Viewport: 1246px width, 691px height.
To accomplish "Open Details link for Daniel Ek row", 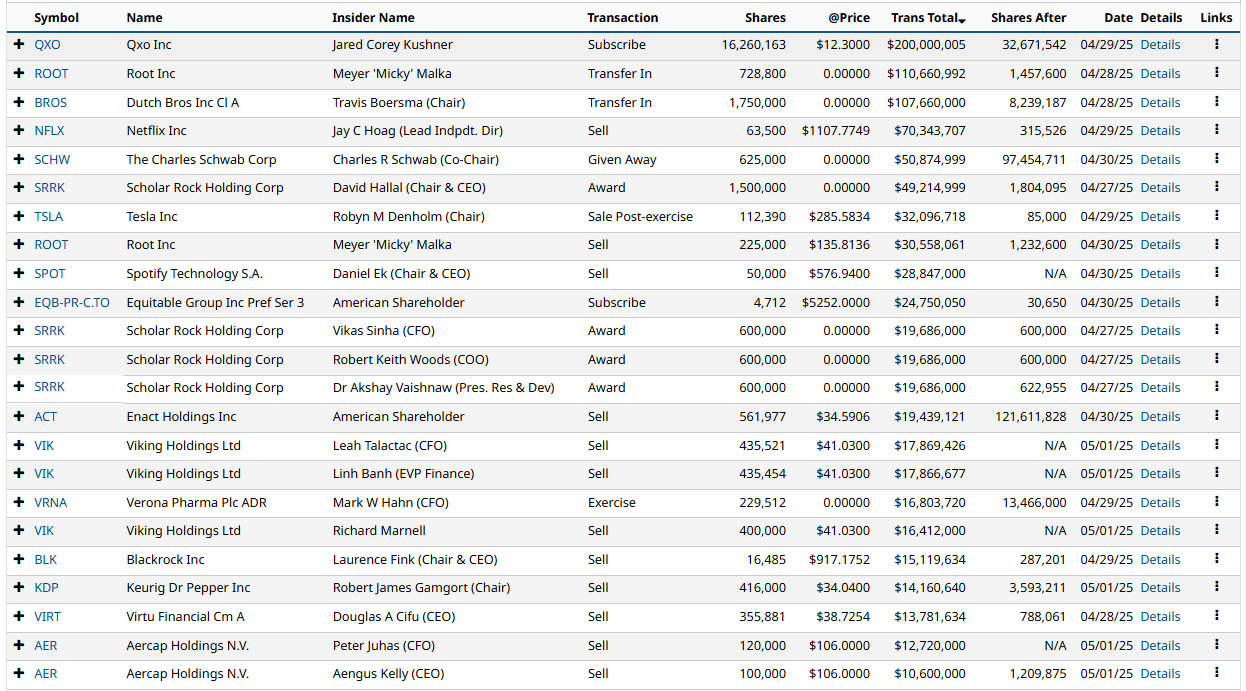I will 1160,273.
